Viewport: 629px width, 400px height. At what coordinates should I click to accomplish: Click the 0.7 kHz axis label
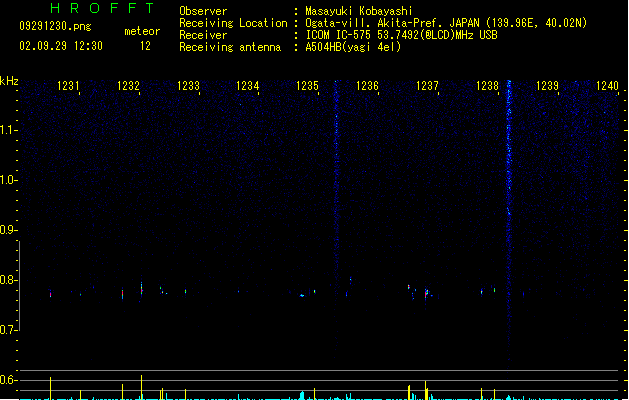tap(8, 330)
